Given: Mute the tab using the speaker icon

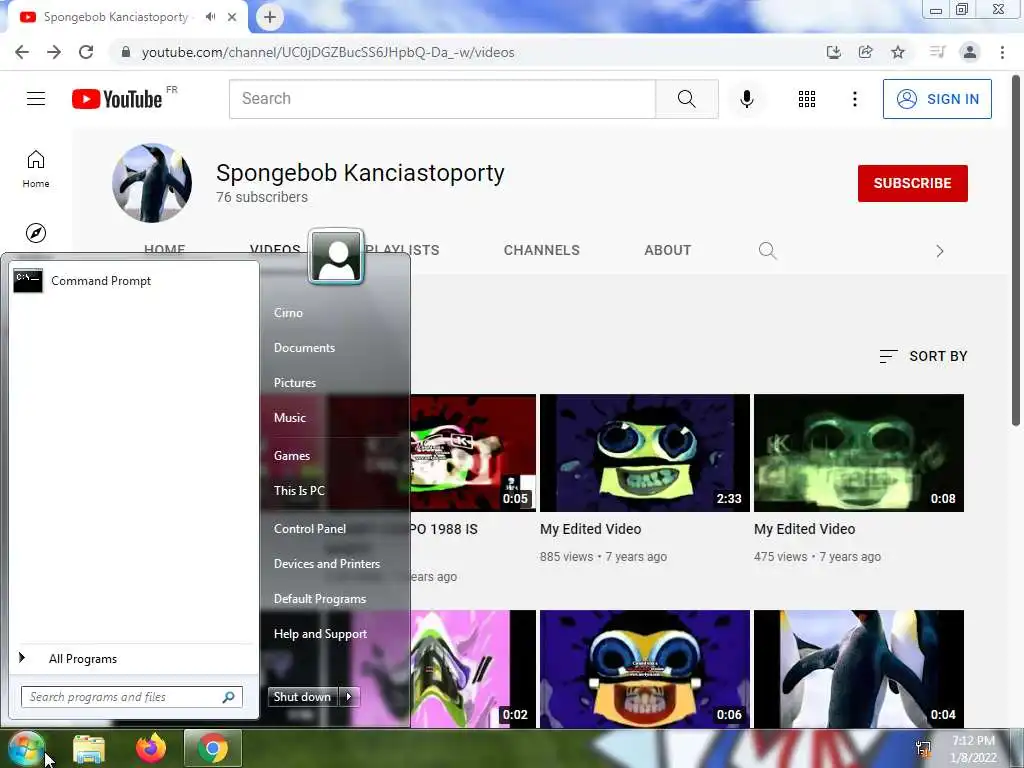Looking at the screenshot, I should (210, 17).
